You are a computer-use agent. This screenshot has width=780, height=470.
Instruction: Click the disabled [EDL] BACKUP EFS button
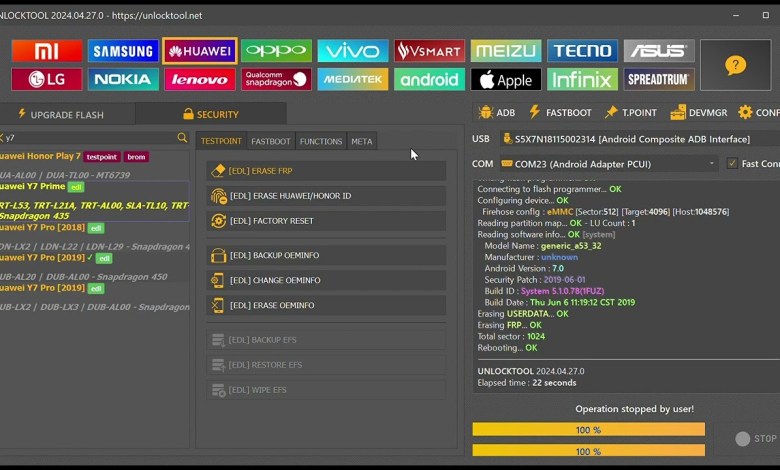click(326, 340)
